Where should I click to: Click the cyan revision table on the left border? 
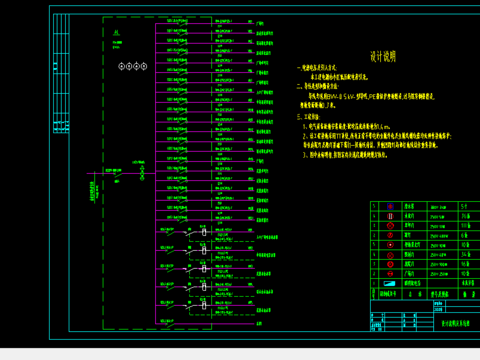coord(61,73)
